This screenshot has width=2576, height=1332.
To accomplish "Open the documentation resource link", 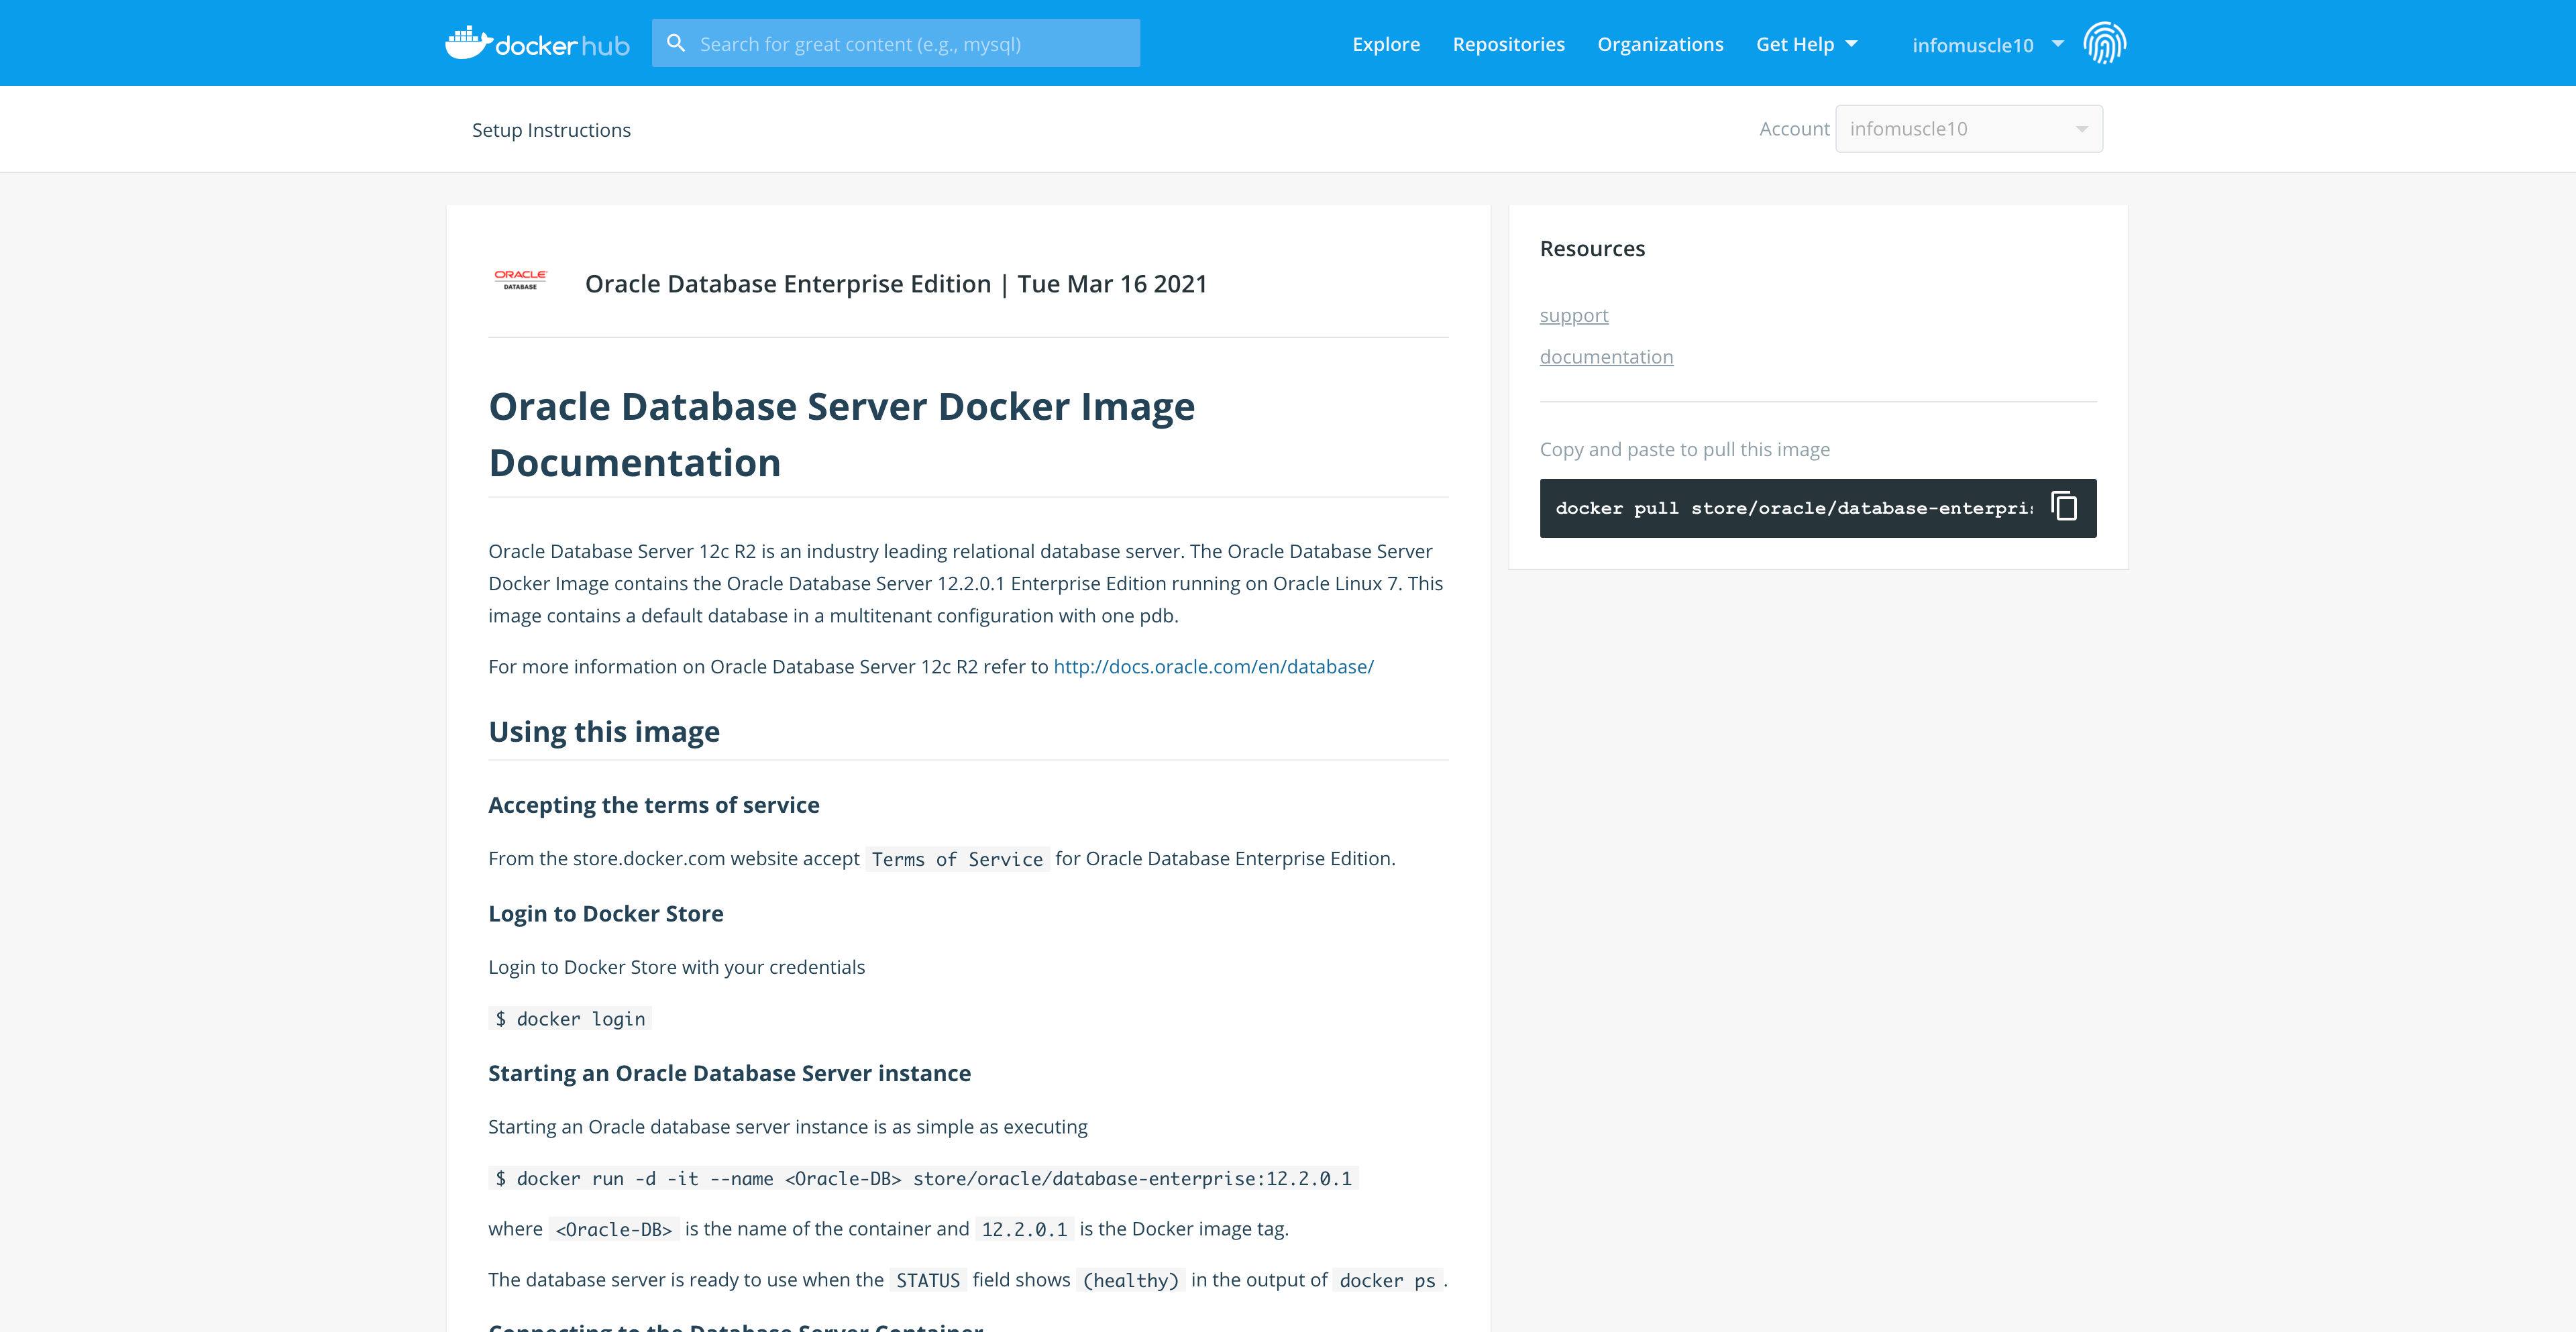I will [x=1606, y=357].
